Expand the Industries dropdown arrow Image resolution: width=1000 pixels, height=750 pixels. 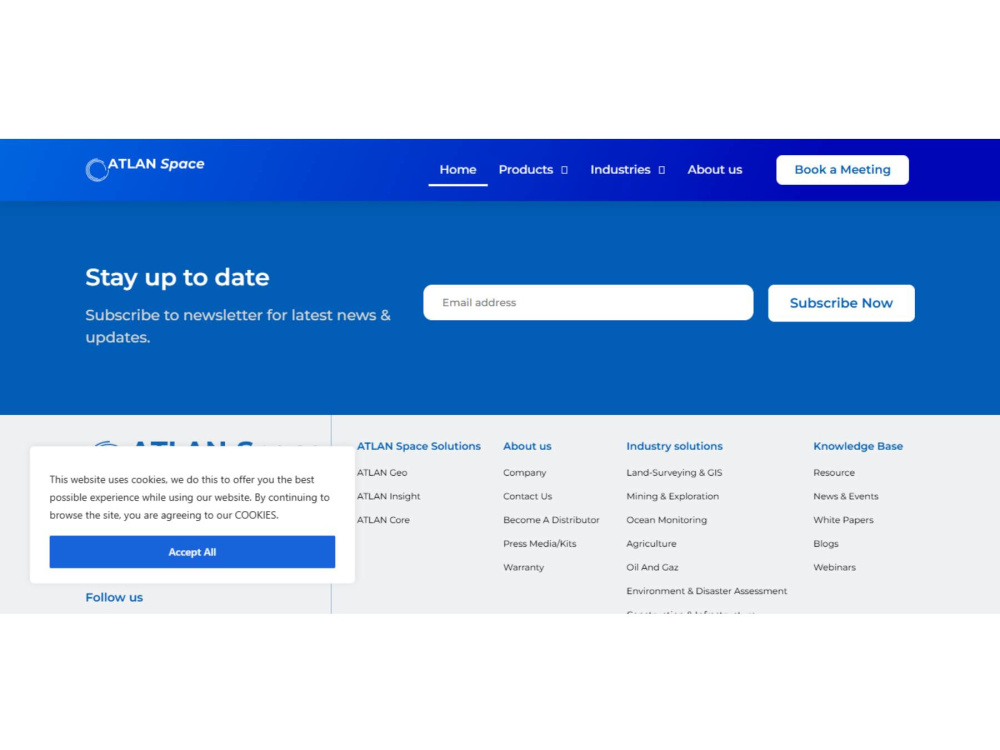(661, 170)
